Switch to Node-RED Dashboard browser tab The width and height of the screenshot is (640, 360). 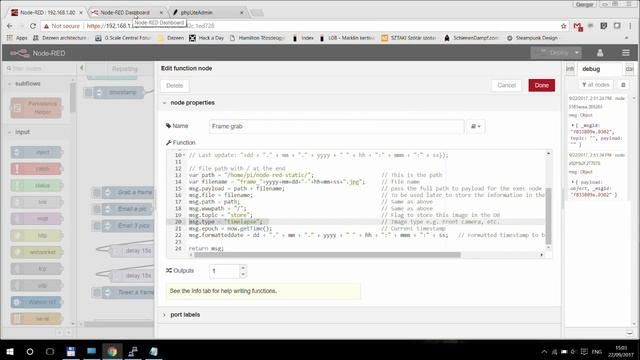[x=127, y=13]
